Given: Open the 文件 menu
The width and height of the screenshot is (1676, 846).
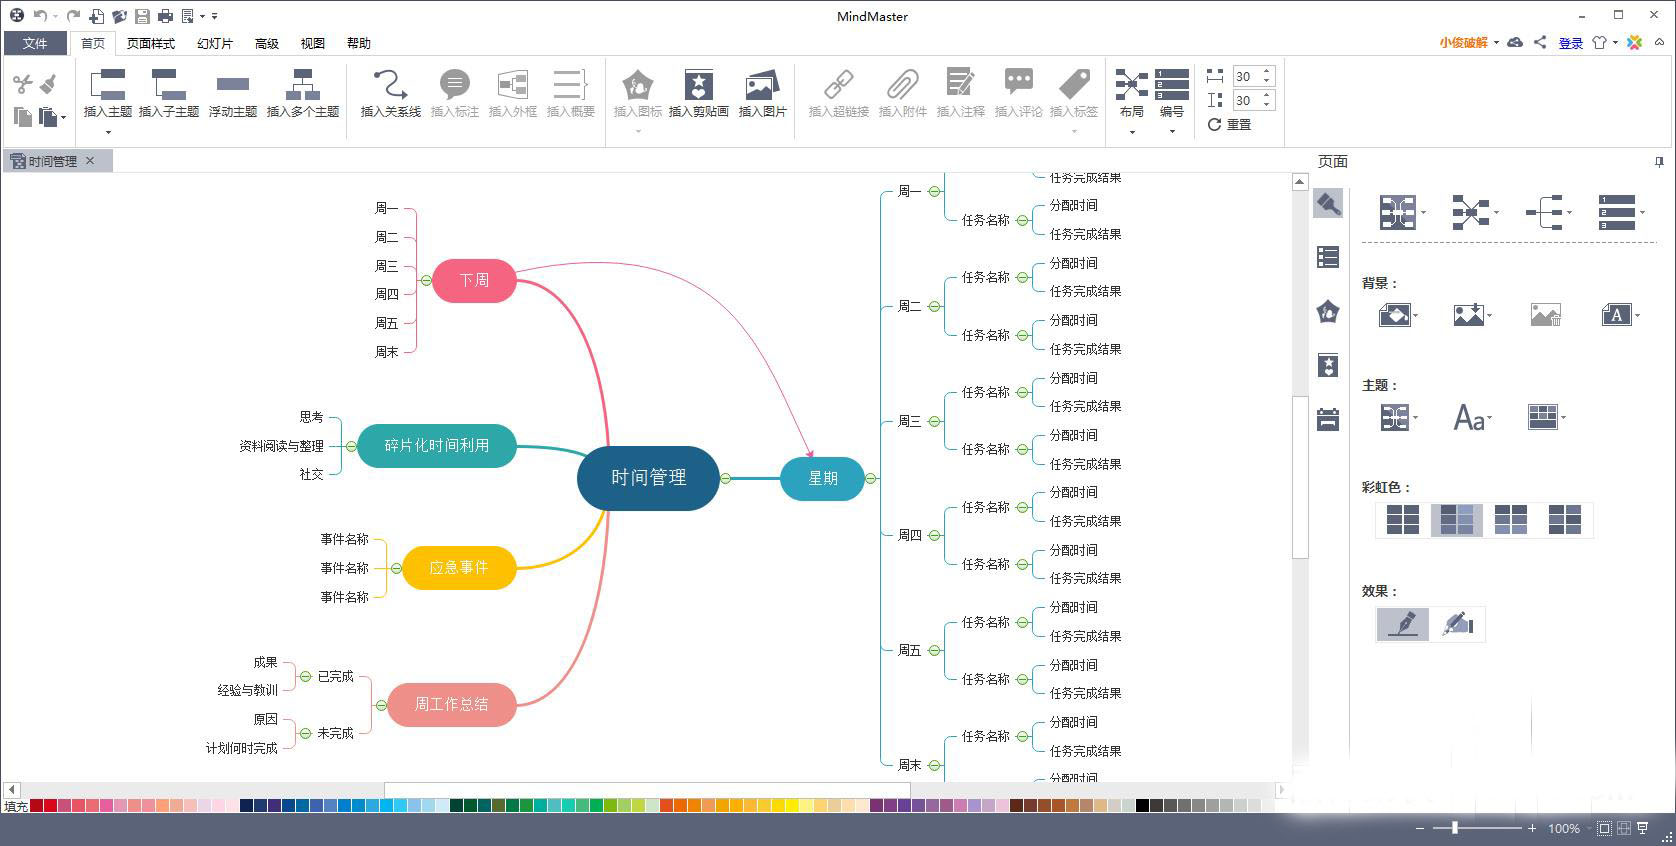Looking at the screenshot, I should click(x=35, y=43).
